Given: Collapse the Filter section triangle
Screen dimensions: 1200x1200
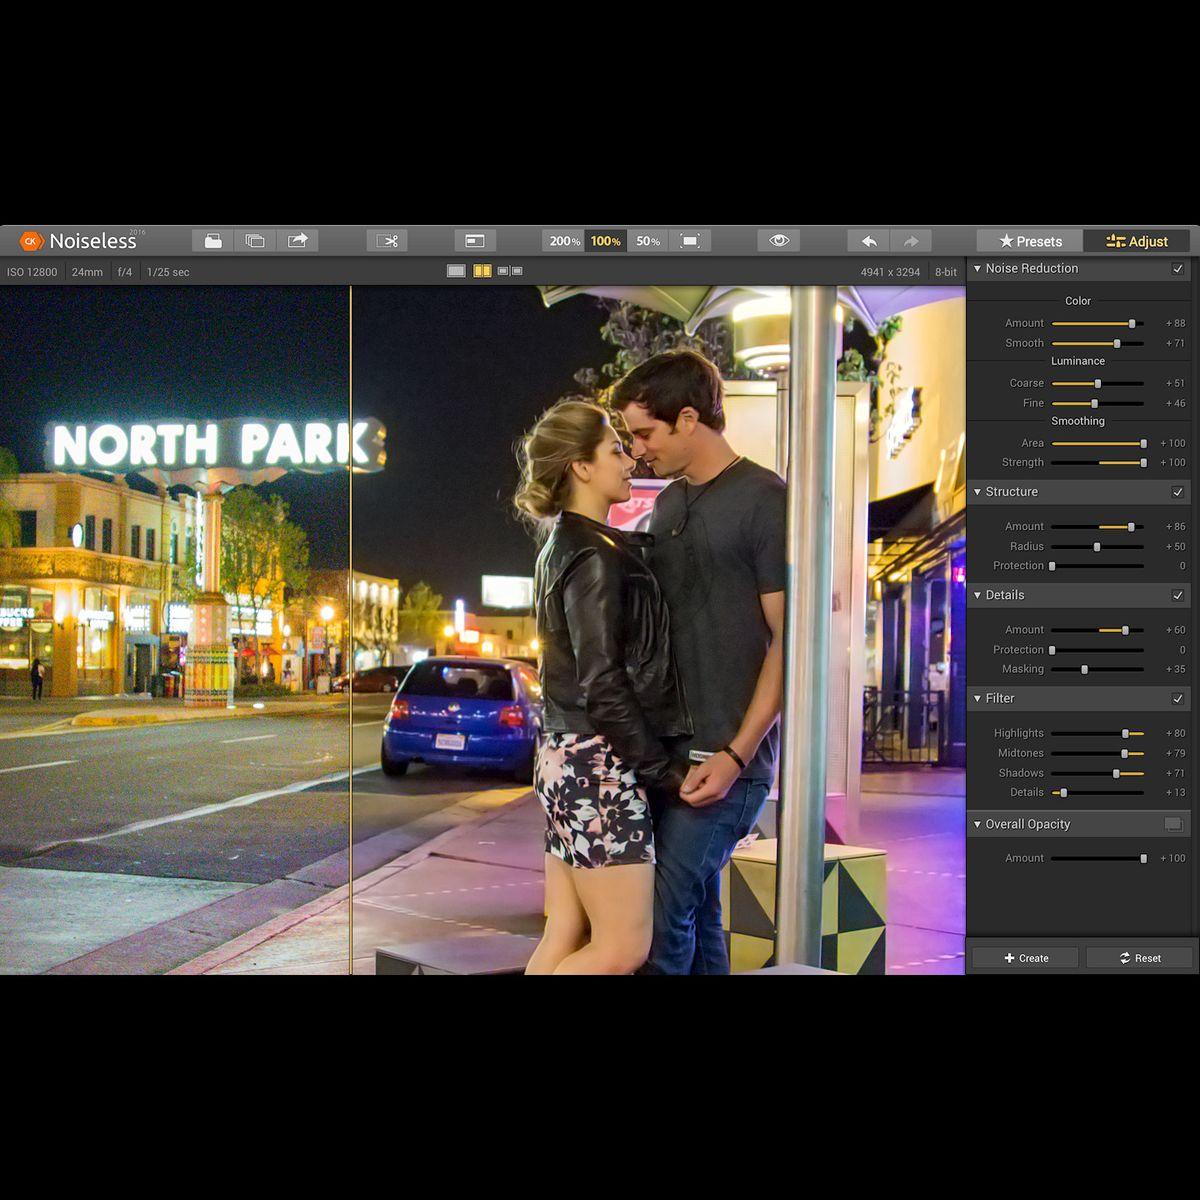Looking at the screenshot, I should [977, 698].
